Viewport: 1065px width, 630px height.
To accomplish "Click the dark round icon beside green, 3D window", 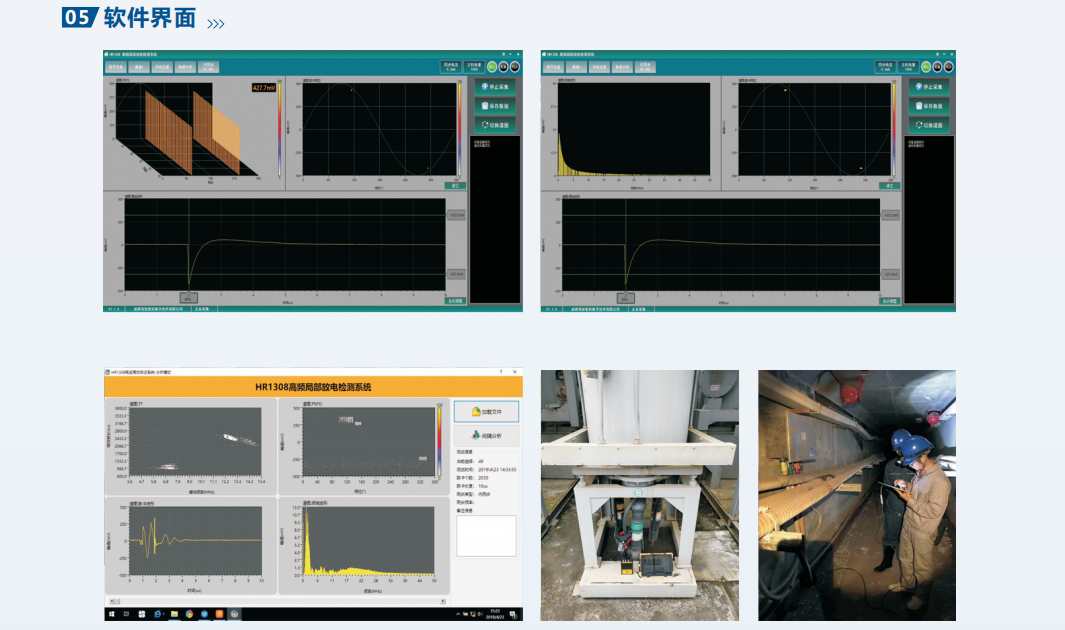I will 503,67.
